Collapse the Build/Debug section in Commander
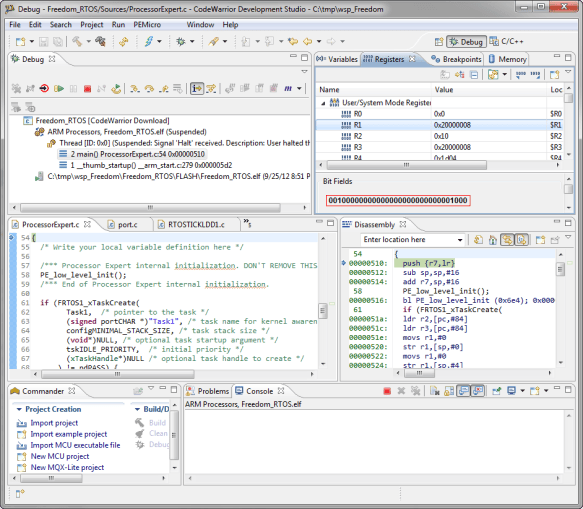This screenshot has width=583, height=509. (x=137, y=409)
